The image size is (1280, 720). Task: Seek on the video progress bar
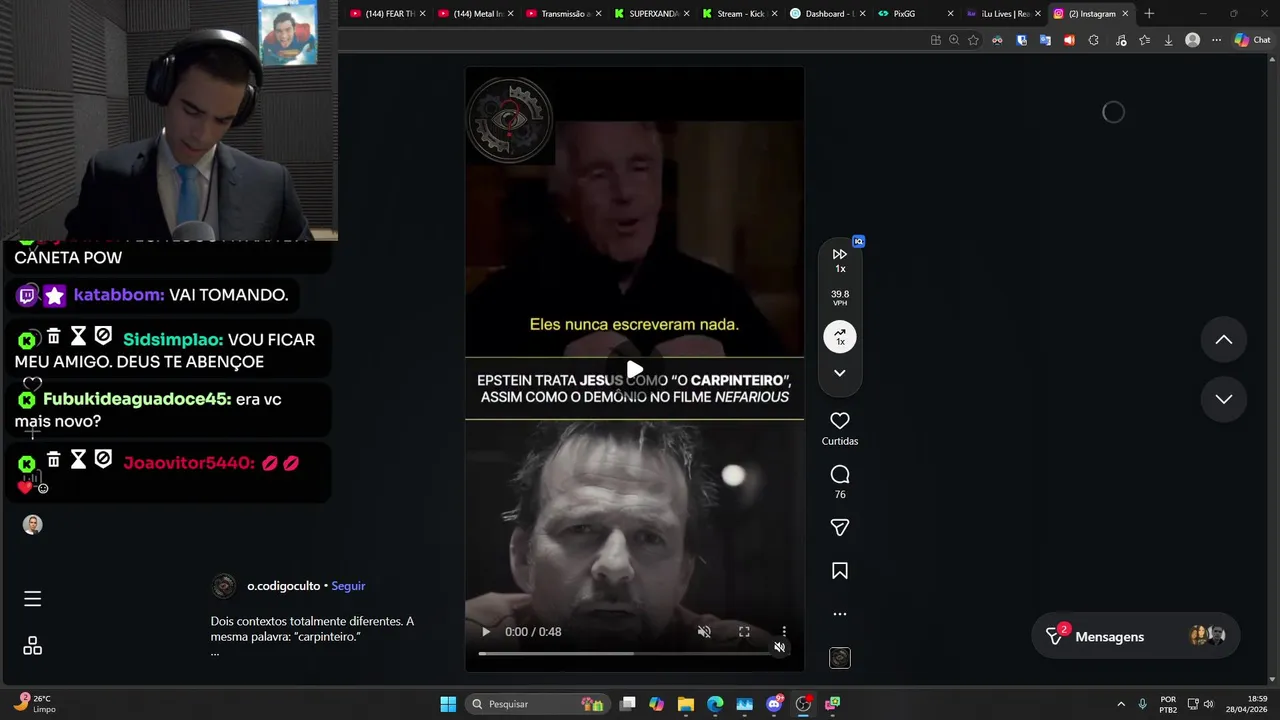point(634,653)
